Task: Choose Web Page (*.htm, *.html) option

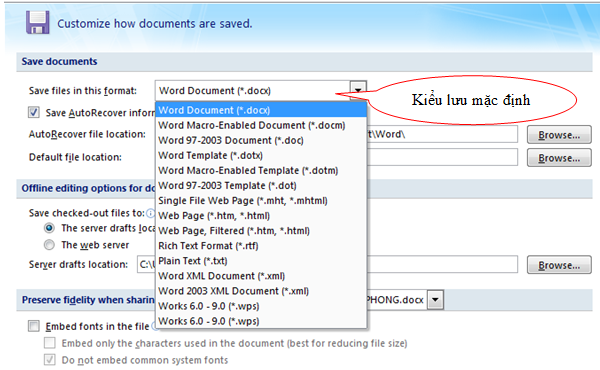Action: click(x=261, y=216)
